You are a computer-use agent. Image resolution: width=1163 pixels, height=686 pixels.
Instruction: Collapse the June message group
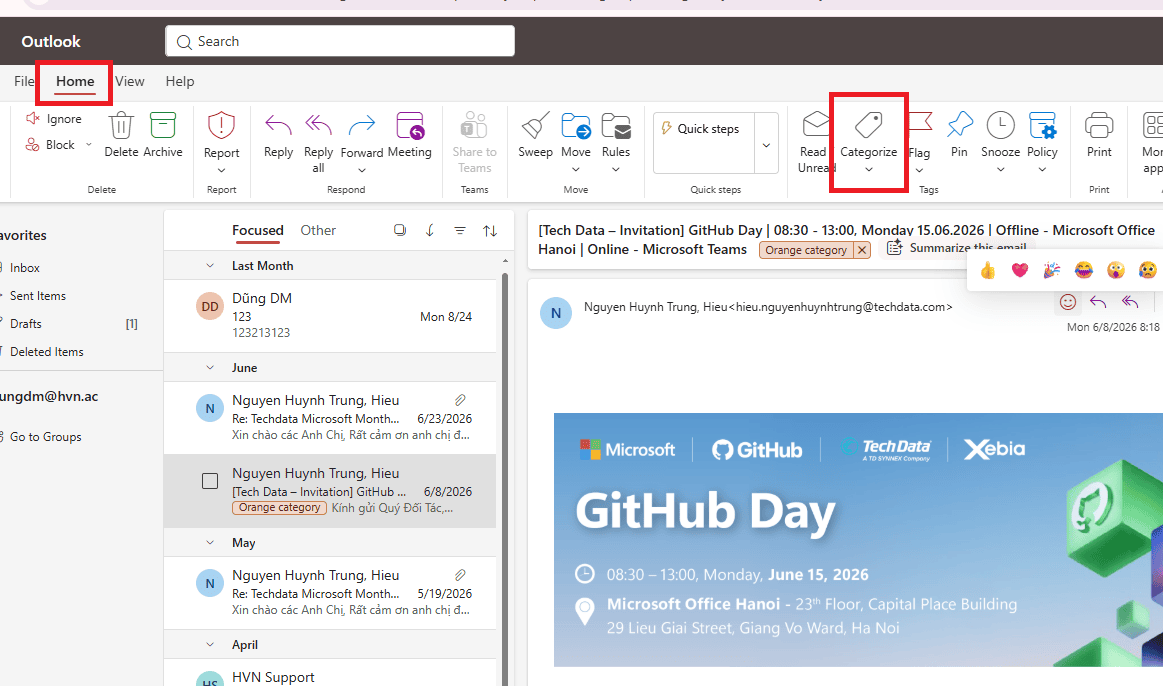(x=210, y=367)
